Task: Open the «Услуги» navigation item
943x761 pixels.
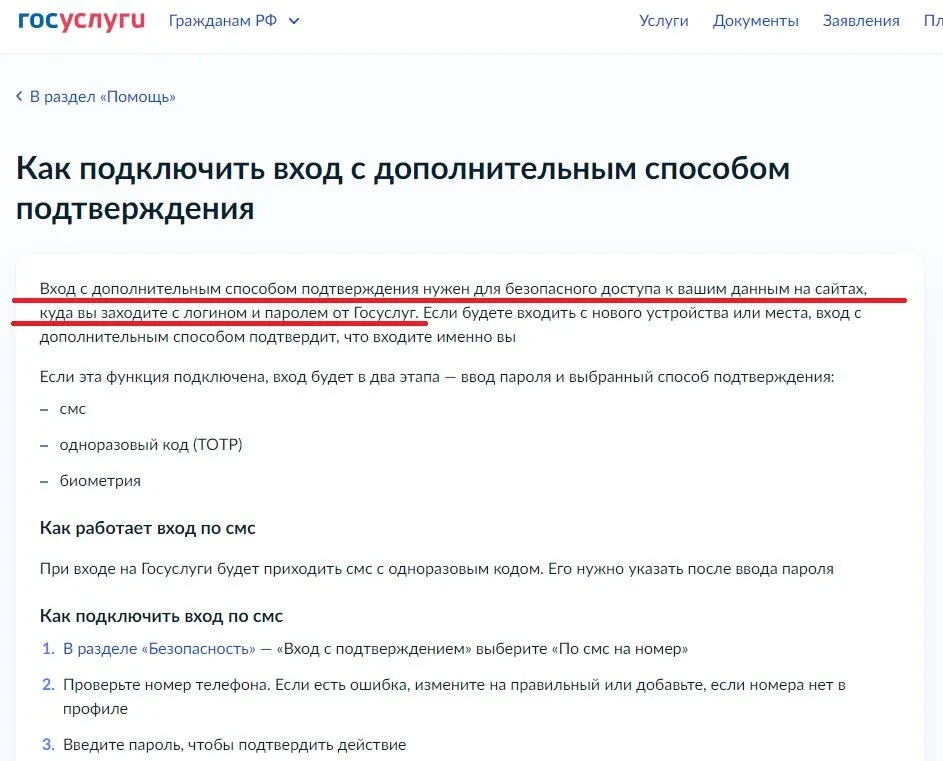Action: tap(662, 20)
